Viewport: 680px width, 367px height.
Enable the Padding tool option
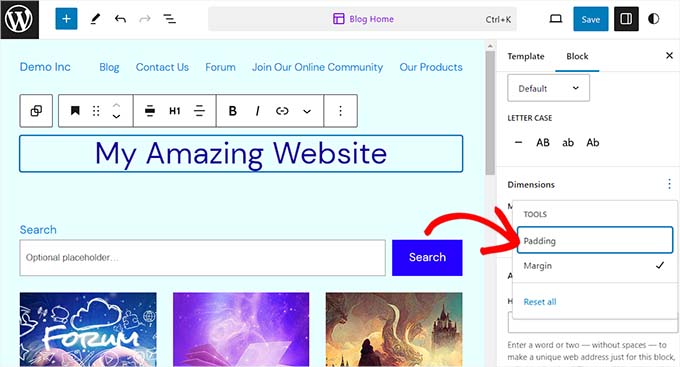coord(595,240)
